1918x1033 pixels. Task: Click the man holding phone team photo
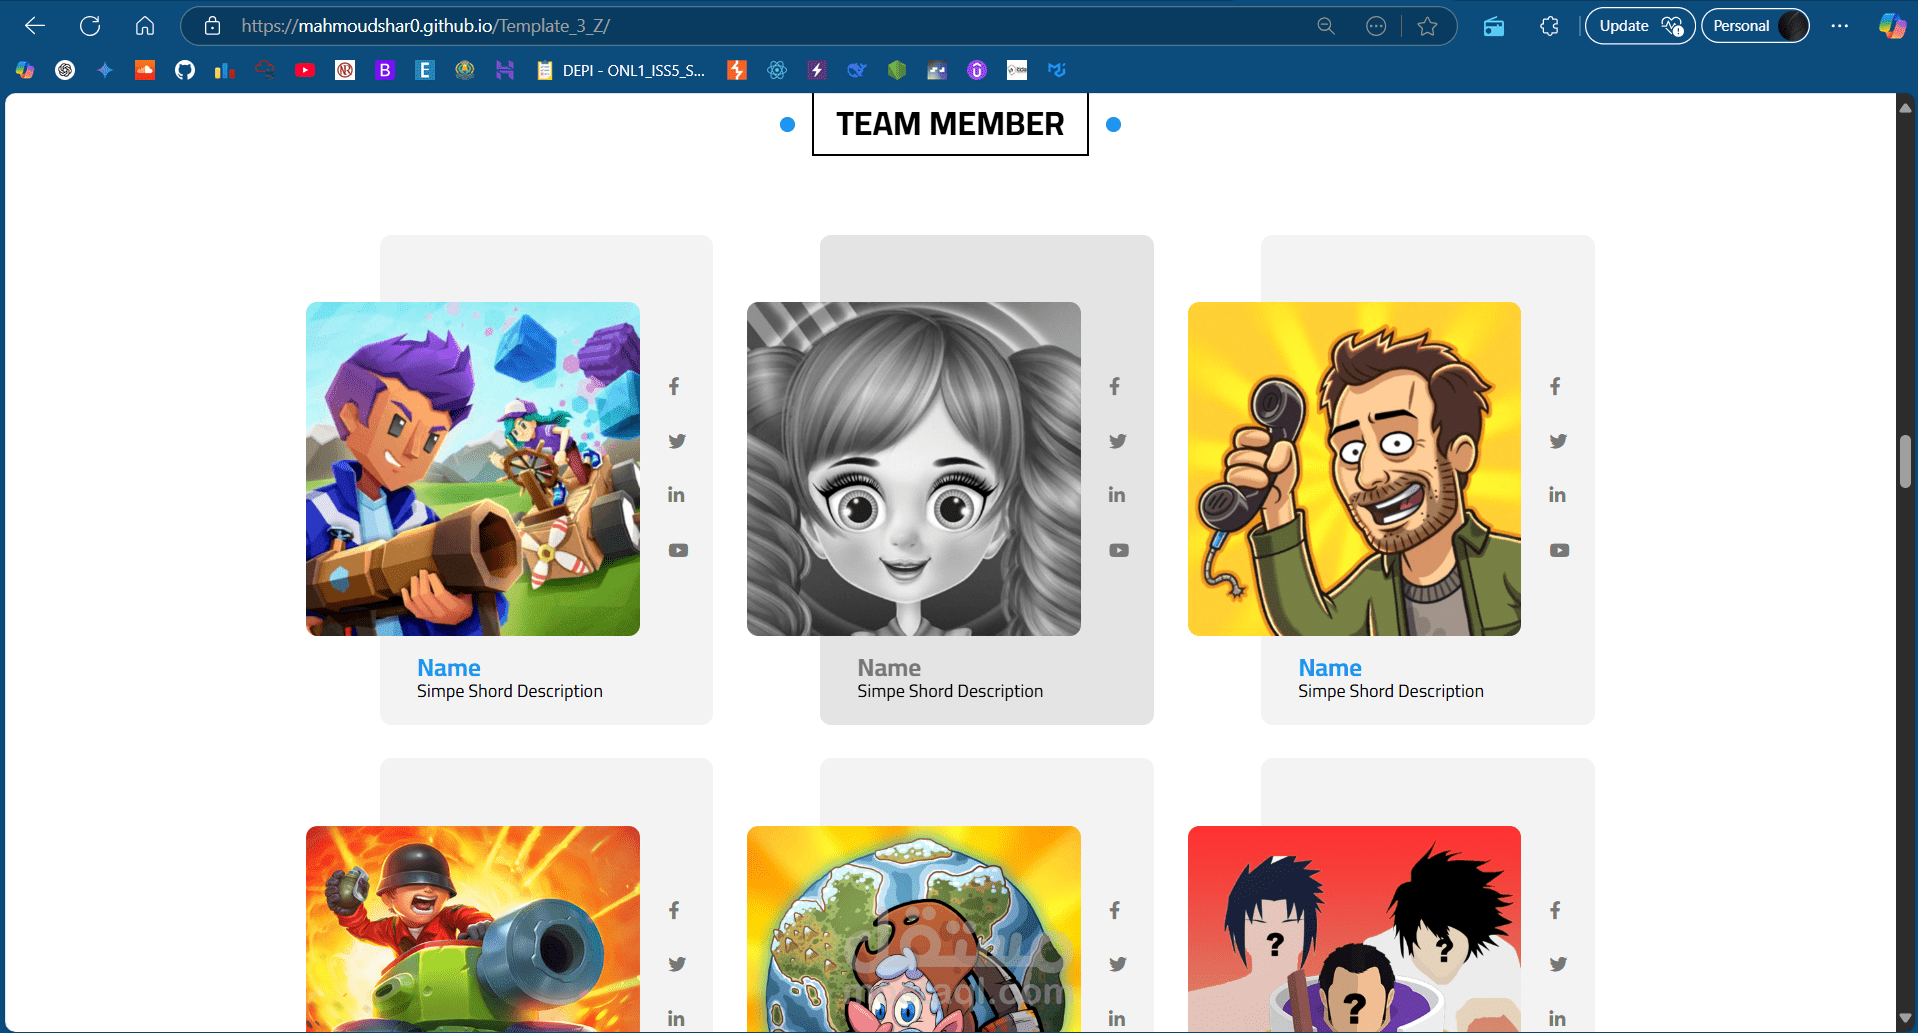pyautogui.click(x=1354, y=469)
